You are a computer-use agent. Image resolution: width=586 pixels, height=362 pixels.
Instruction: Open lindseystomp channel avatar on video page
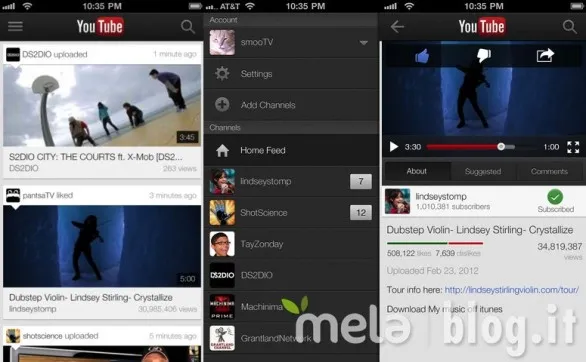397,201
